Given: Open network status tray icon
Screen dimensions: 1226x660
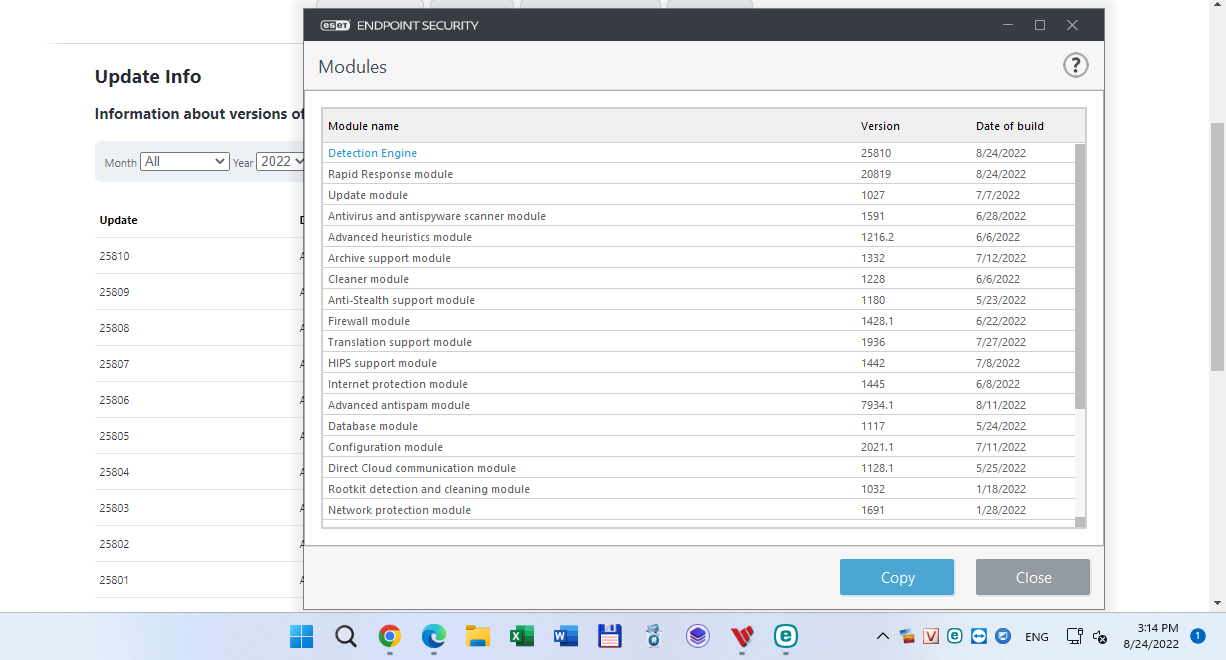Looking at the screenshot, I should 1074,636.
